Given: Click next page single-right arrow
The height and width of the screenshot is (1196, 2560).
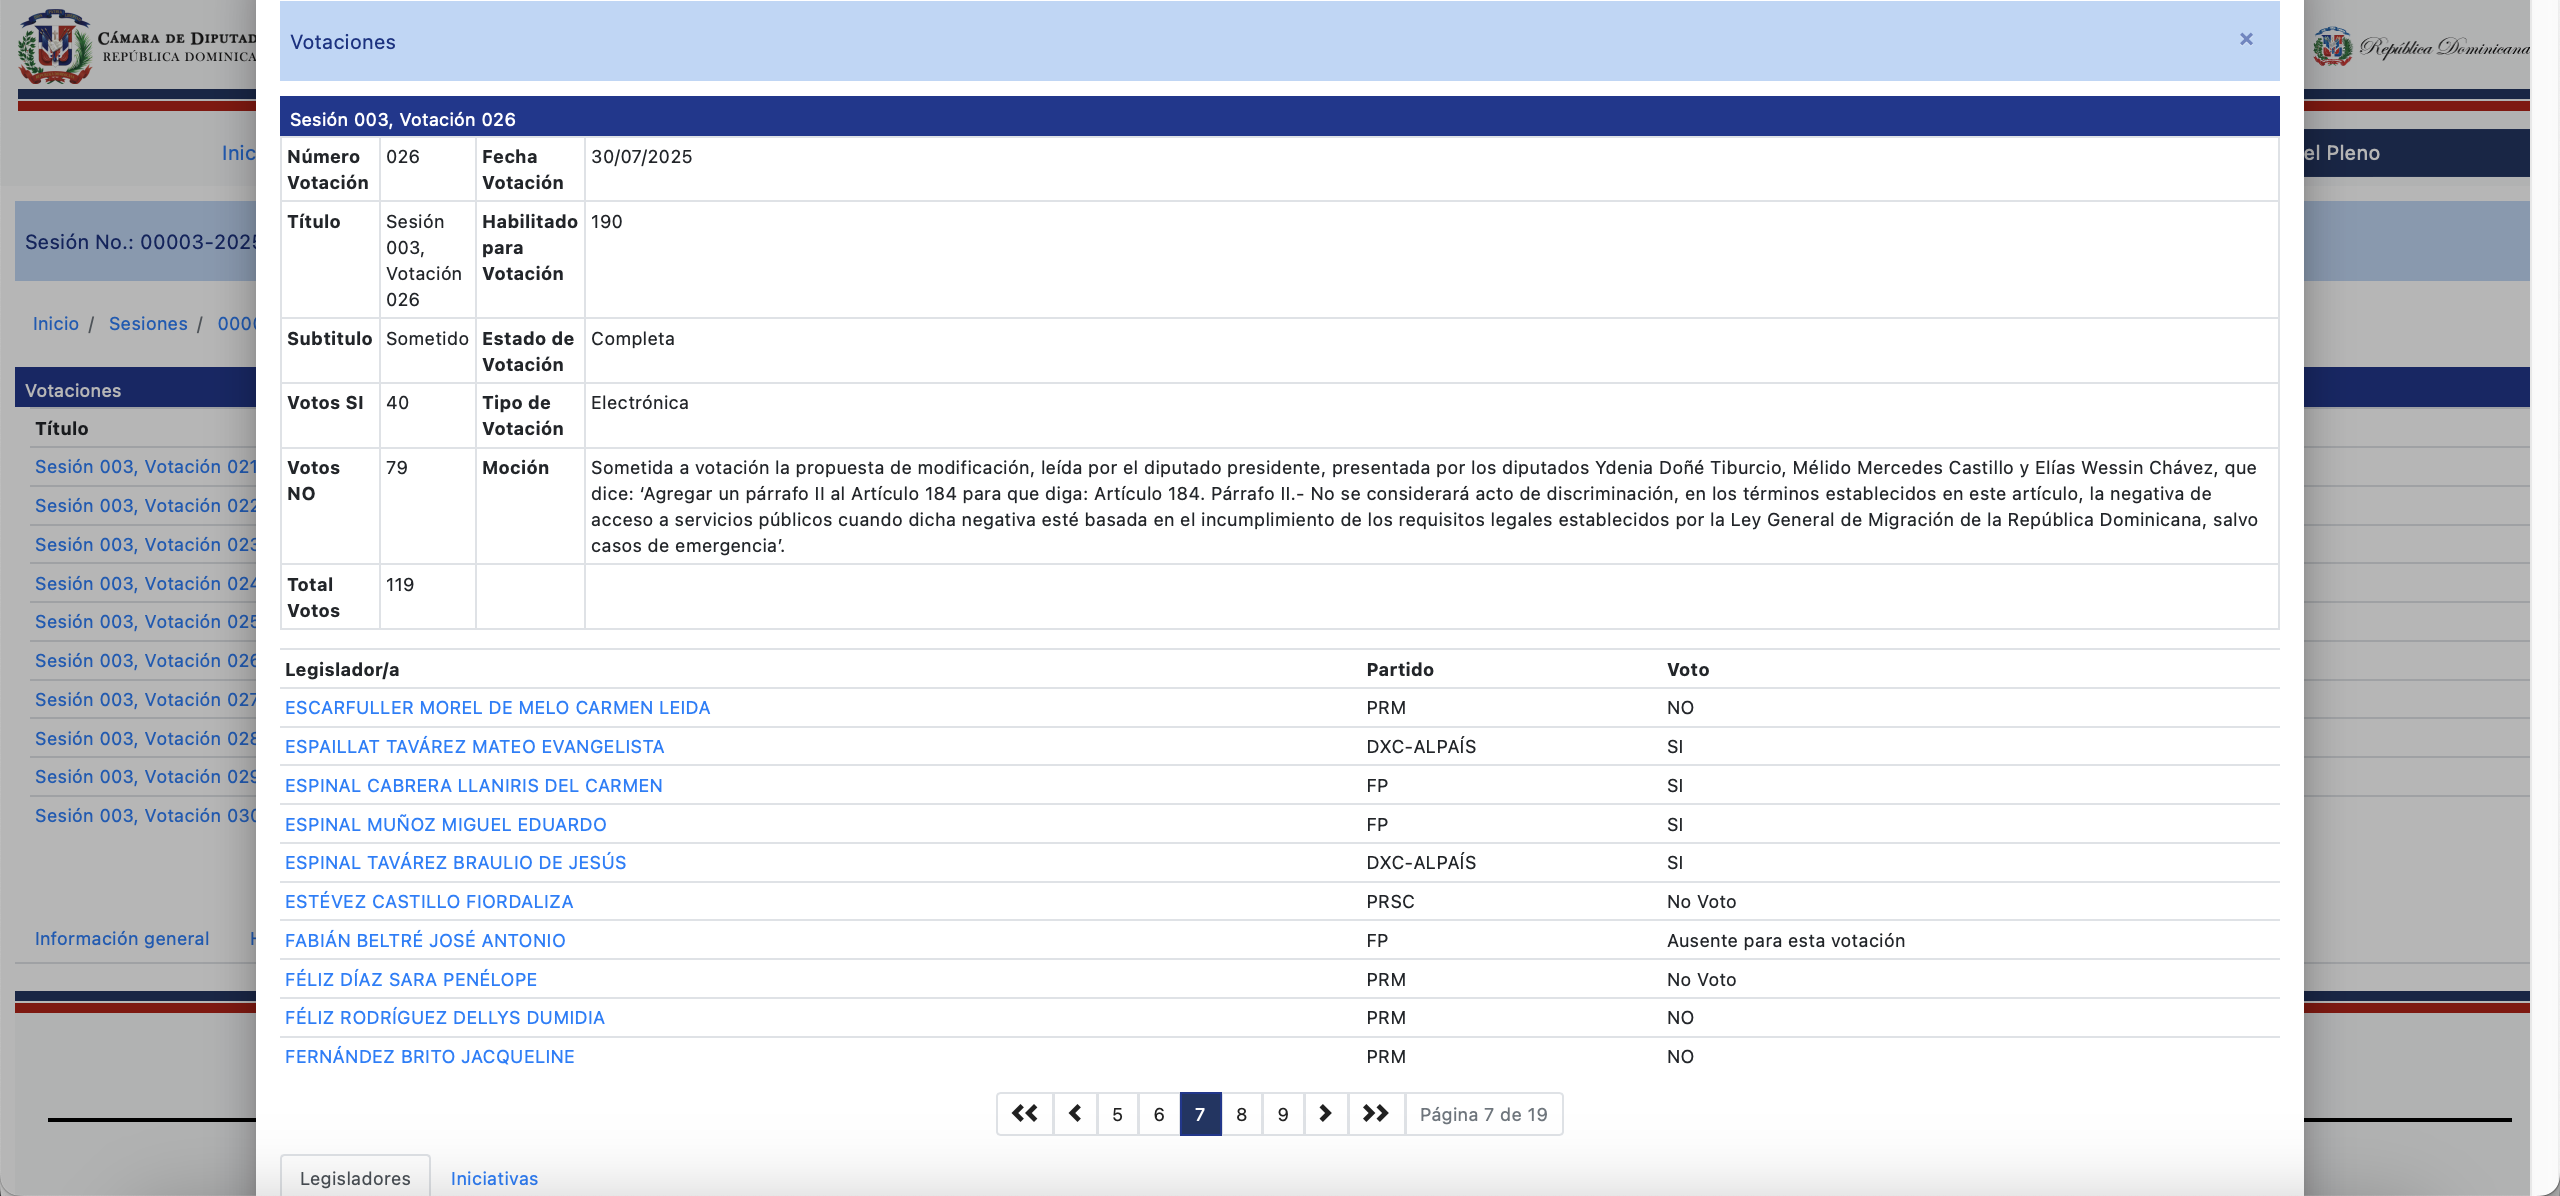Looking at the screenshot, I should click(x=1325, y=1114).
